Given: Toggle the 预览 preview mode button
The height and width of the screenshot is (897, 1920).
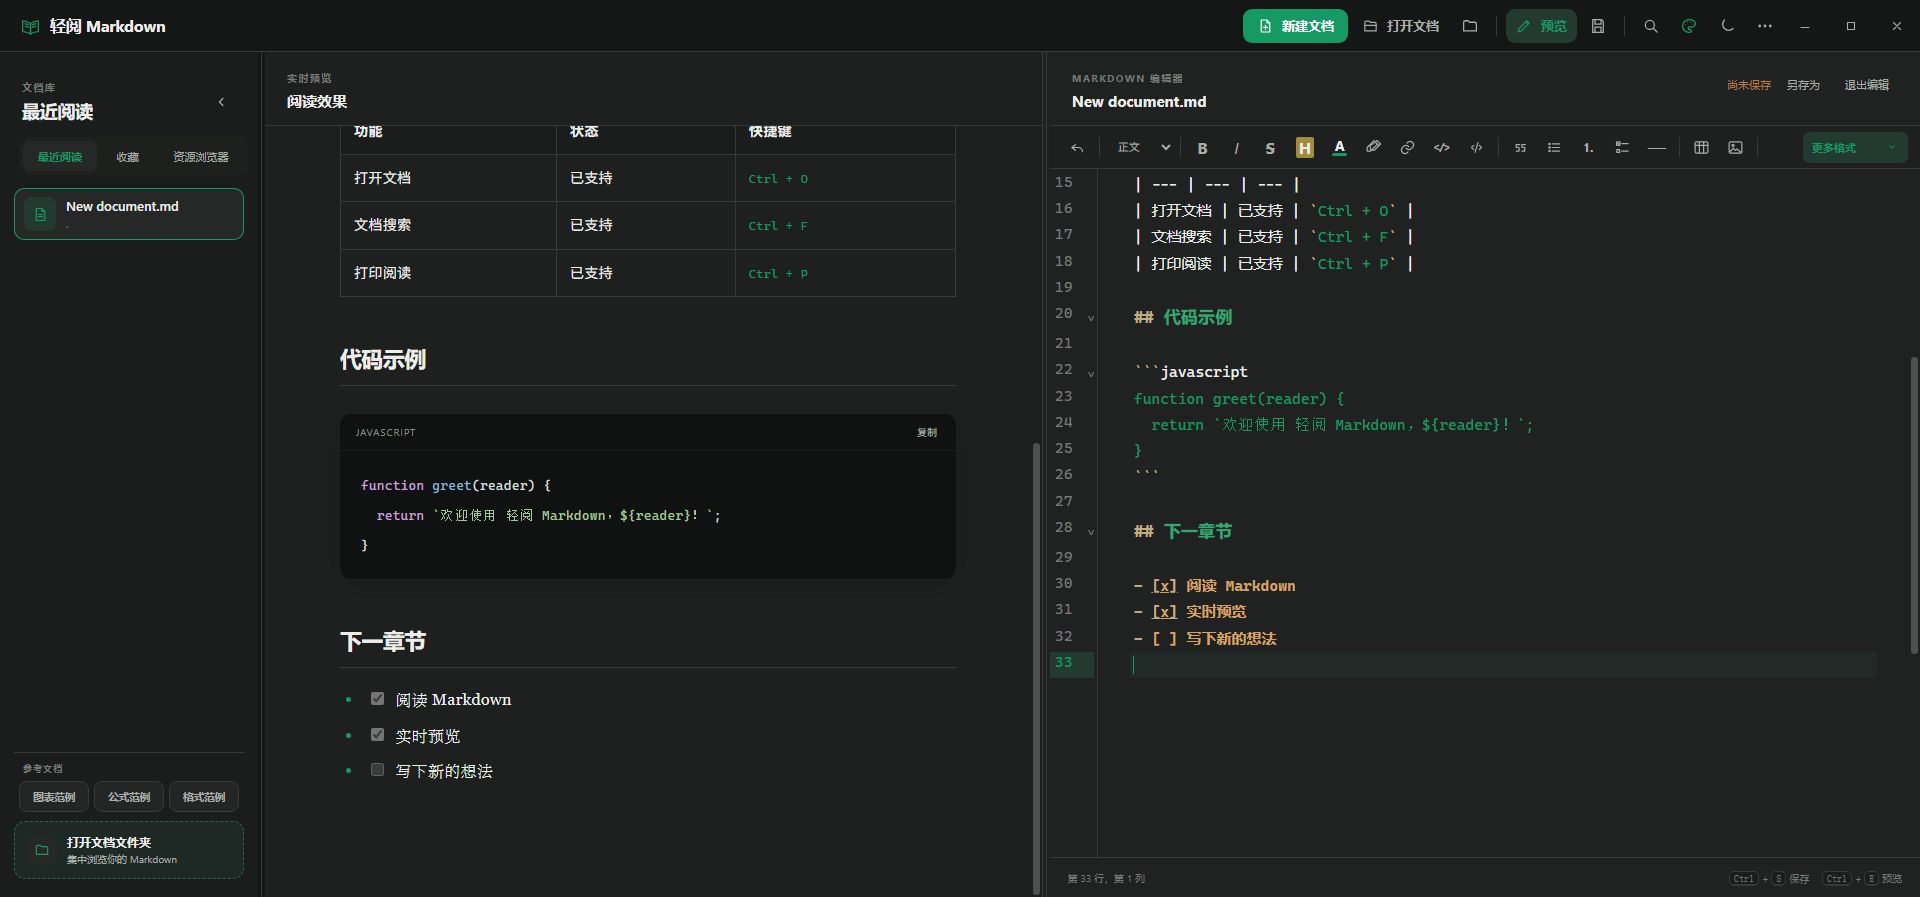Looking at the screenshot, I should [x=1541, y=26].
